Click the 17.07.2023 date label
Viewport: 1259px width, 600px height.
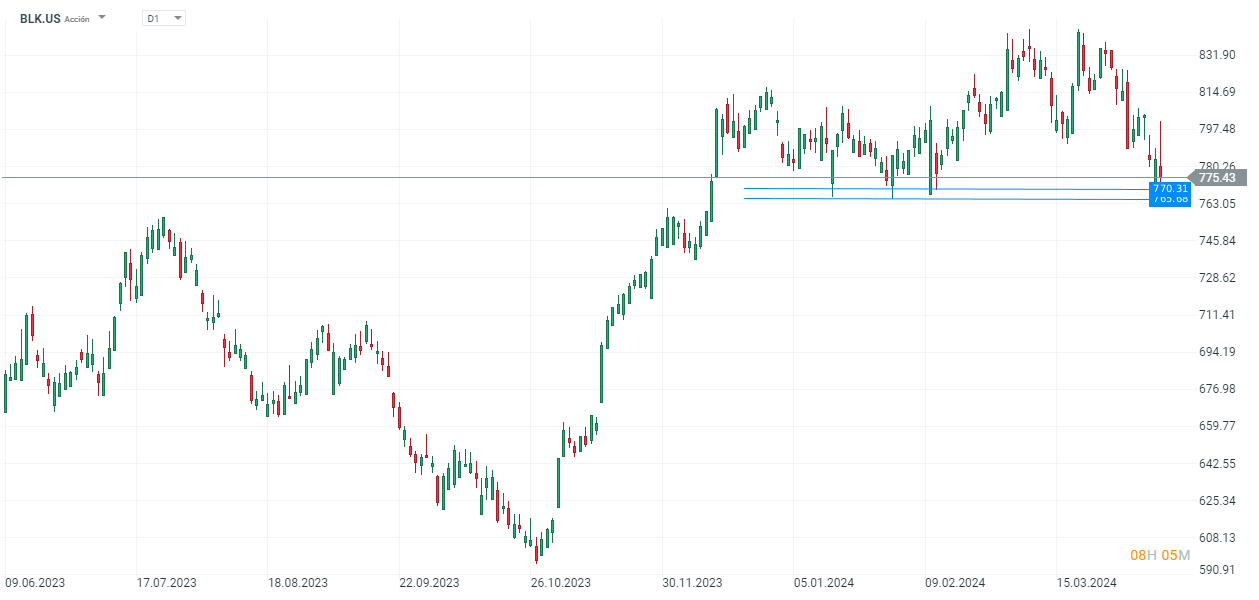[x=166, y=582]
